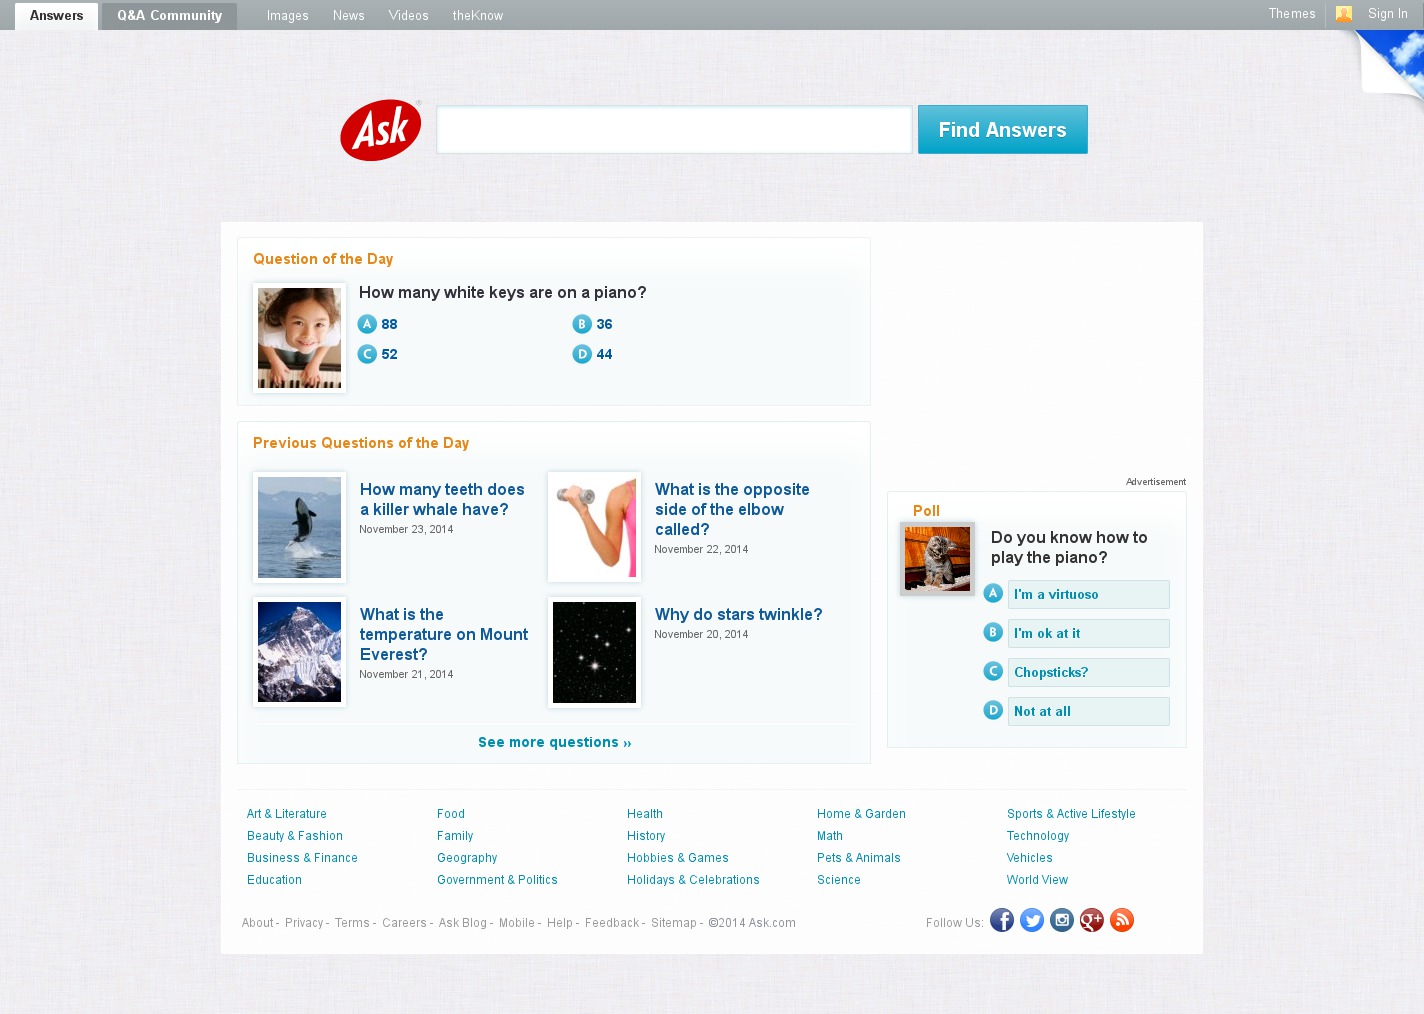Open Holidays & Celebrations category
Screen dimensions: 1424x1014
click(693, 880)
